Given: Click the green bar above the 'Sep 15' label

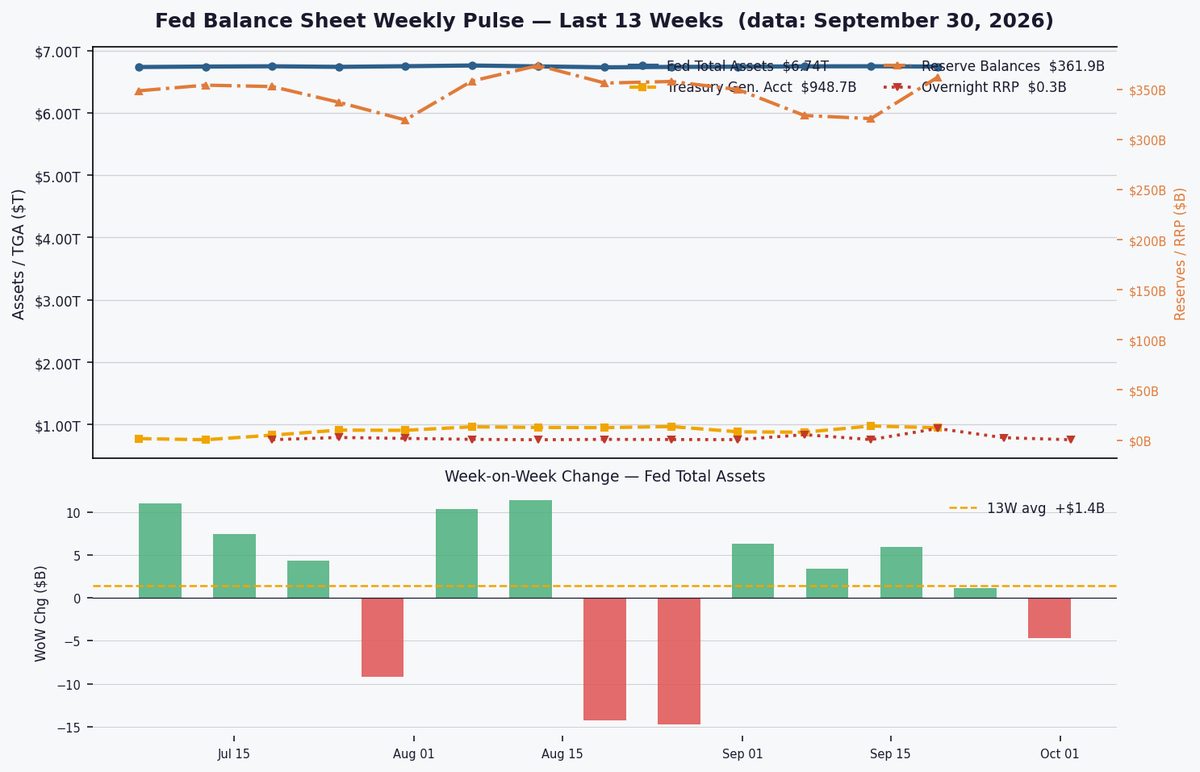Looking at the screenshot, I should [901, 573].
